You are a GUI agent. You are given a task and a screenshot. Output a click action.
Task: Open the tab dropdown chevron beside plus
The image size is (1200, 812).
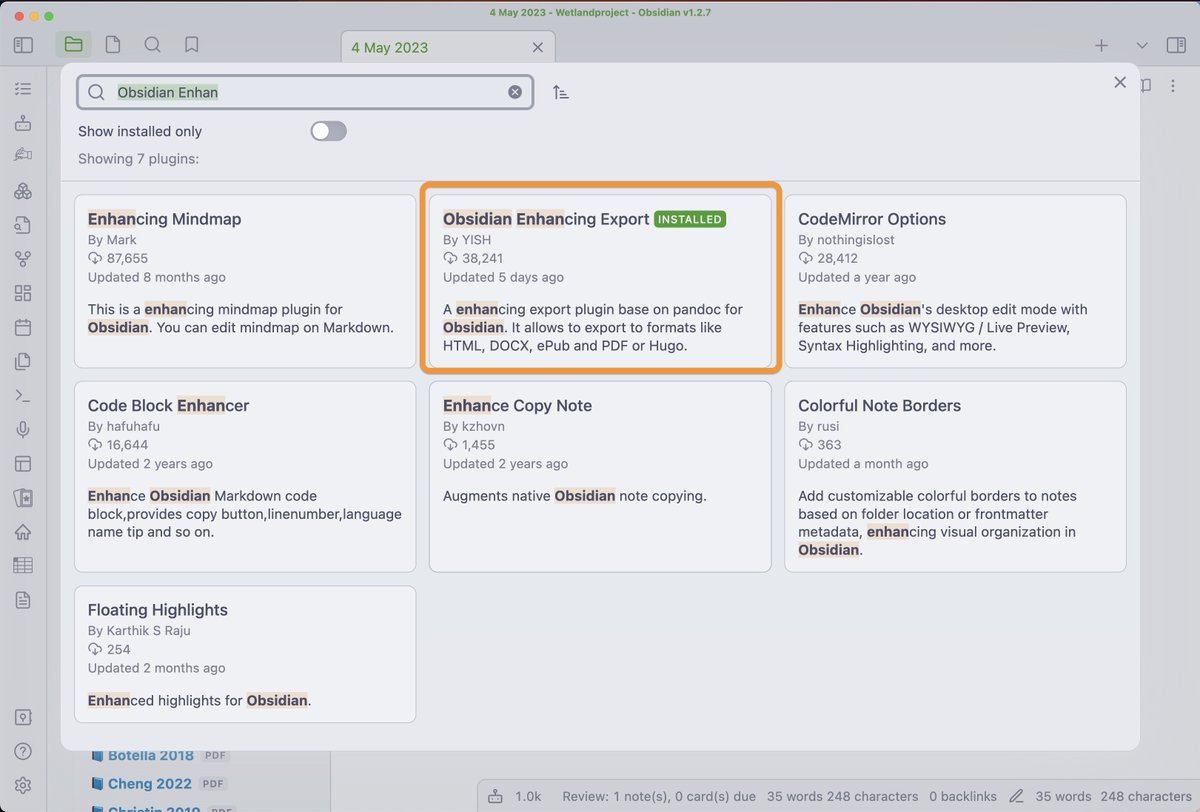click(x=1141, y=45)
